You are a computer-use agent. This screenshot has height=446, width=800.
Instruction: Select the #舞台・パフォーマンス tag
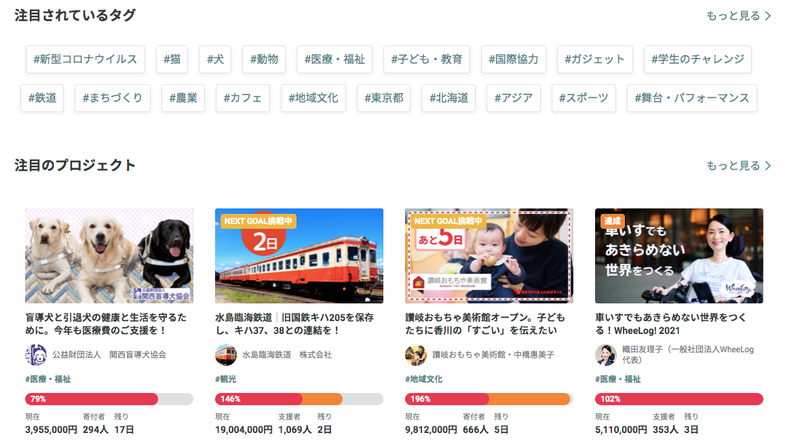[692, 98]
